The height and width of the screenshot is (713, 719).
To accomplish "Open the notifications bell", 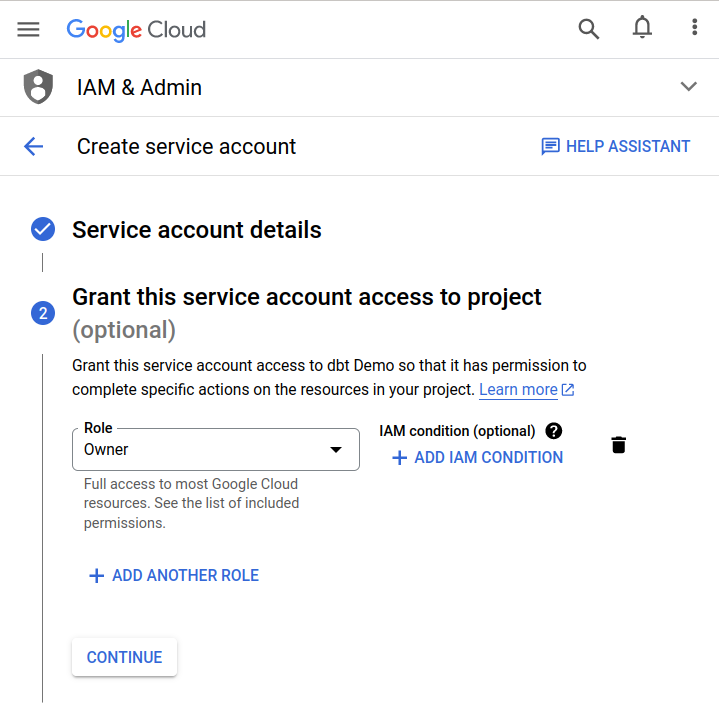I will [642, 29].
